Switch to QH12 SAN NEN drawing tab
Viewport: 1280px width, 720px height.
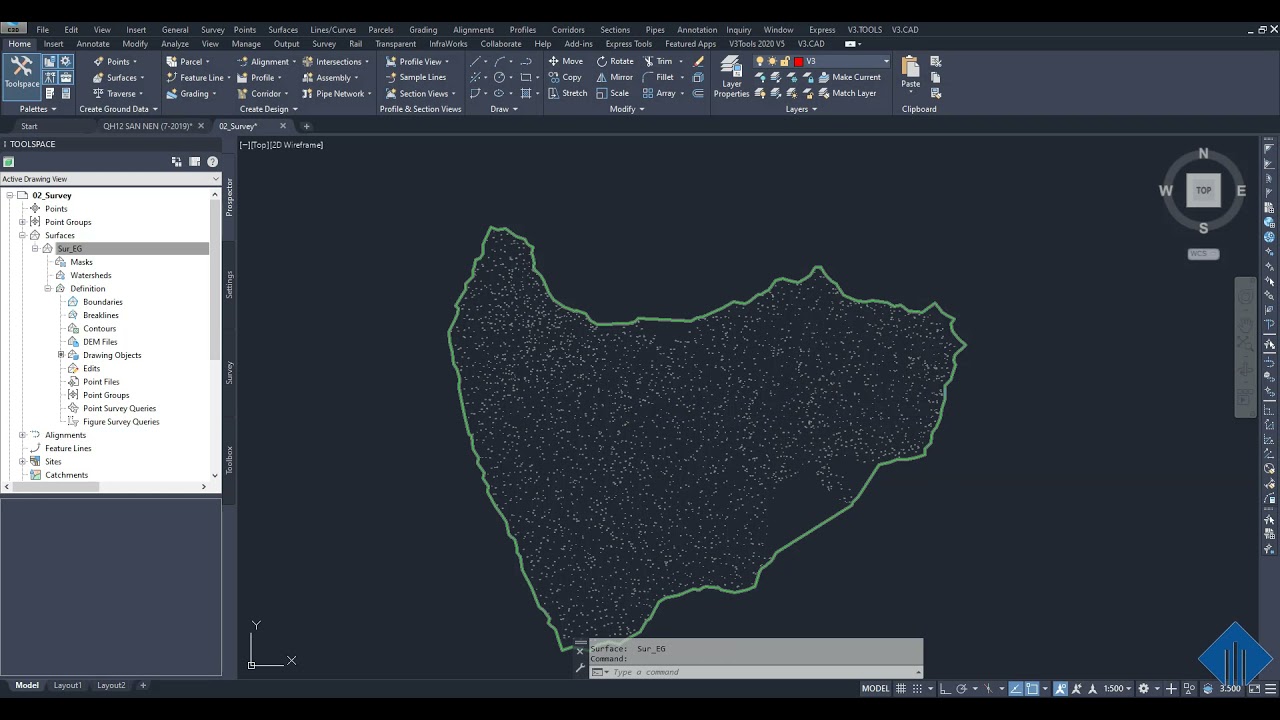[x=147, y=126]
